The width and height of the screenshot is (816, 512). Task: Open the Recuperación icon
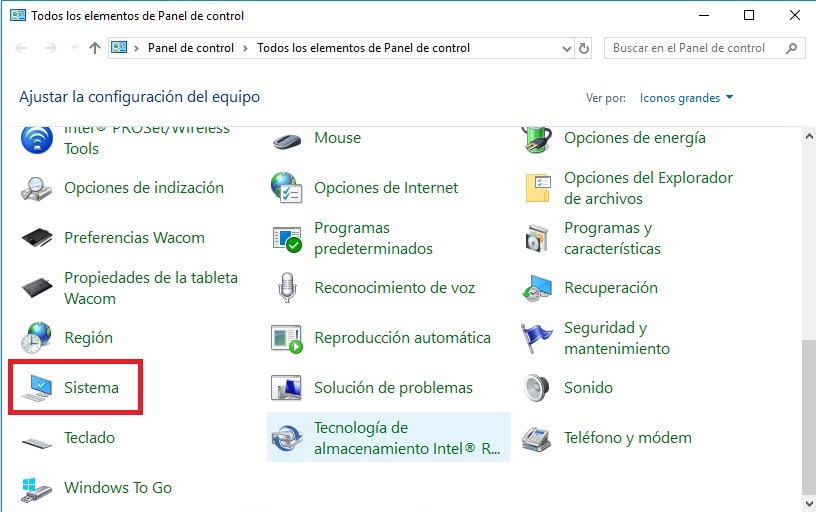pos(537,288)
